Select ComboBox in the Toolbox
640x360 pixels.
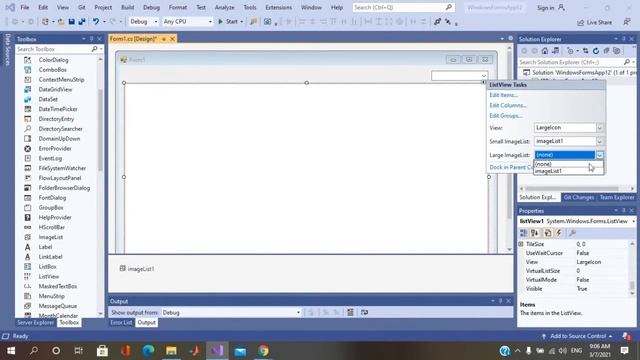click(x=52, y=70)
